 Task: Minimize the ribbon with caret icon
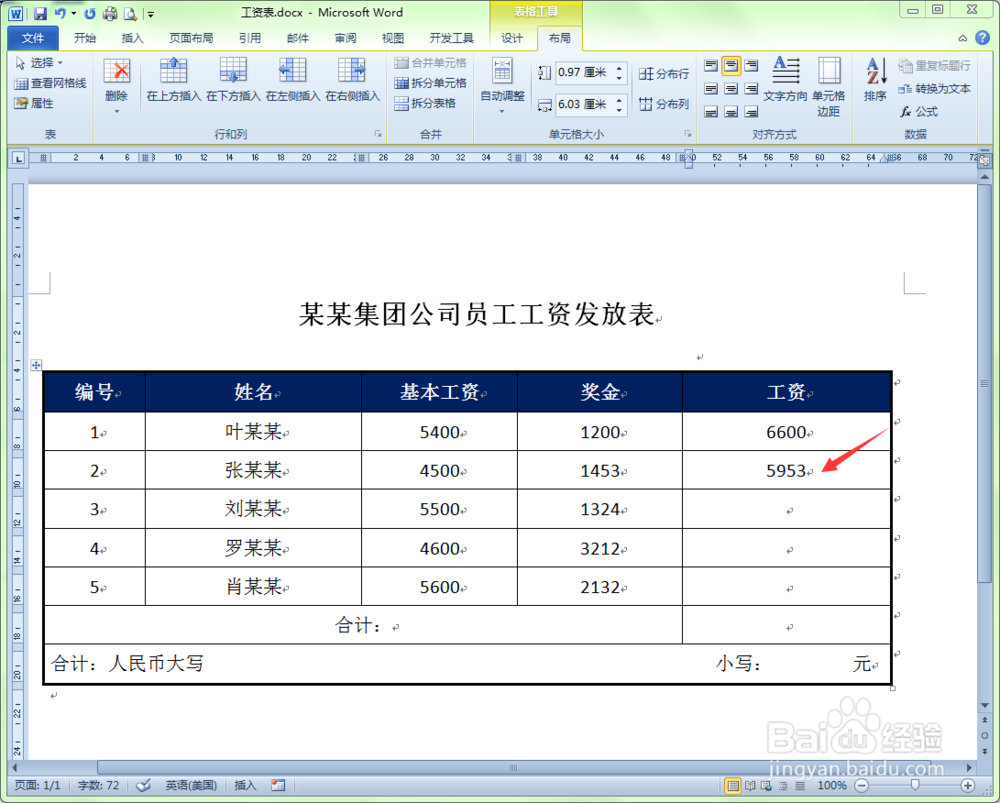click(962, 38)
